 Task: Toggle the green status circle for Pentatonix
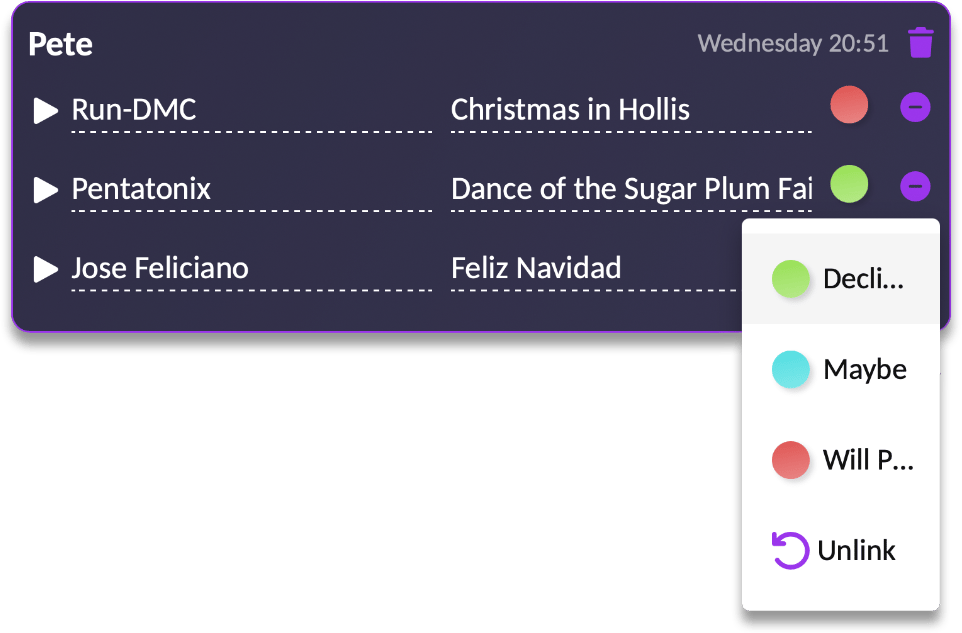[x=849, y=184]
